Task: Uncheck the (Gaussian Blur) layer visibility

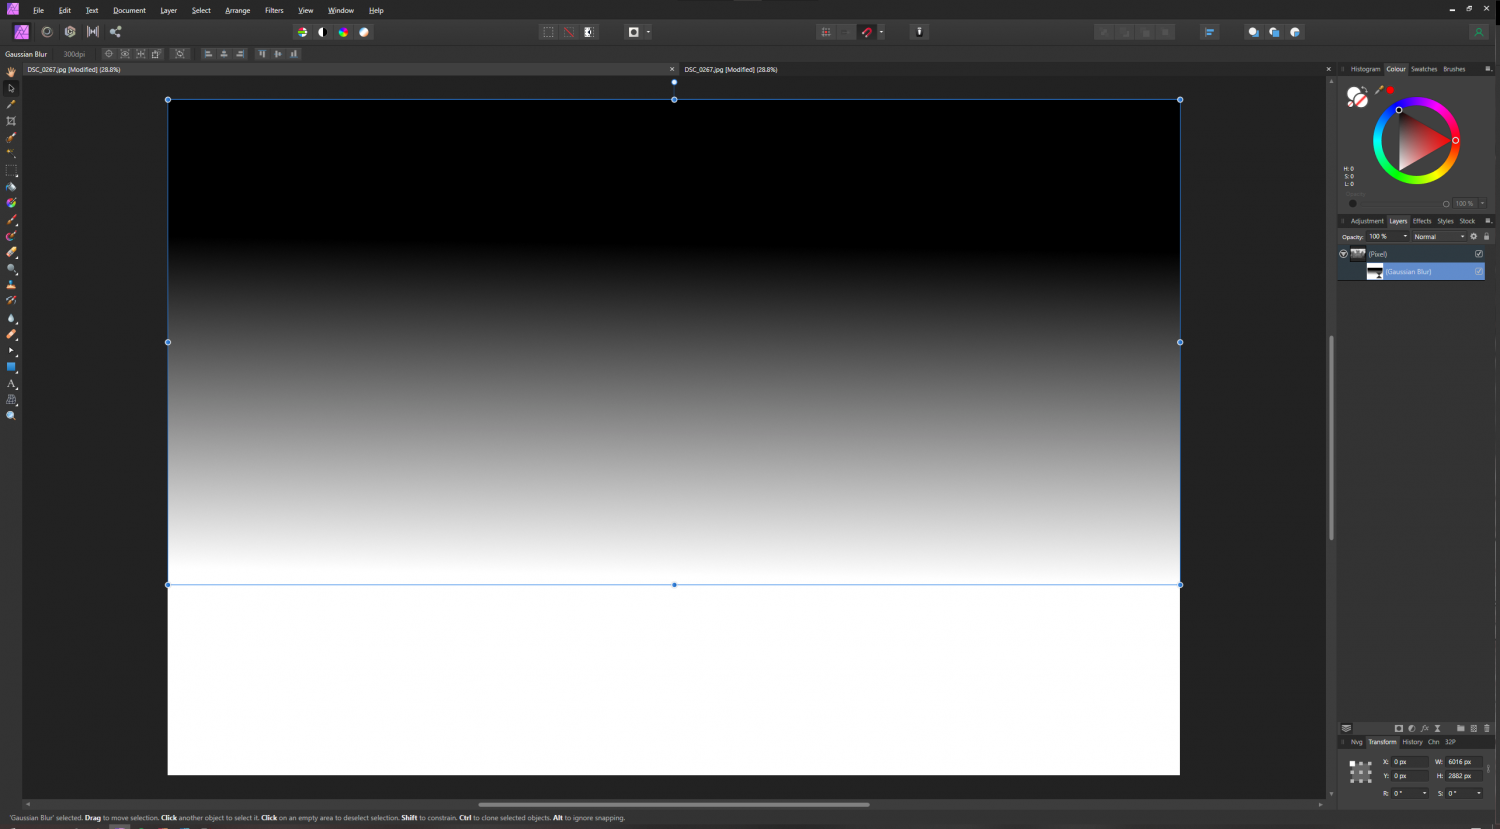Action: pos(1480,271)
